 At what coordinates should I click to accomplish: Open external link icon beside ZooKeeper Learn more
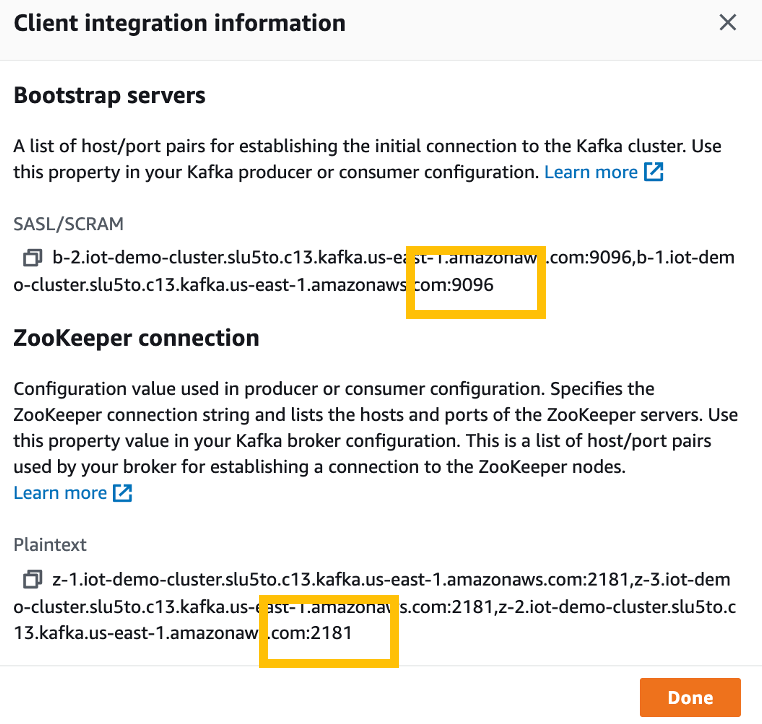122,493
